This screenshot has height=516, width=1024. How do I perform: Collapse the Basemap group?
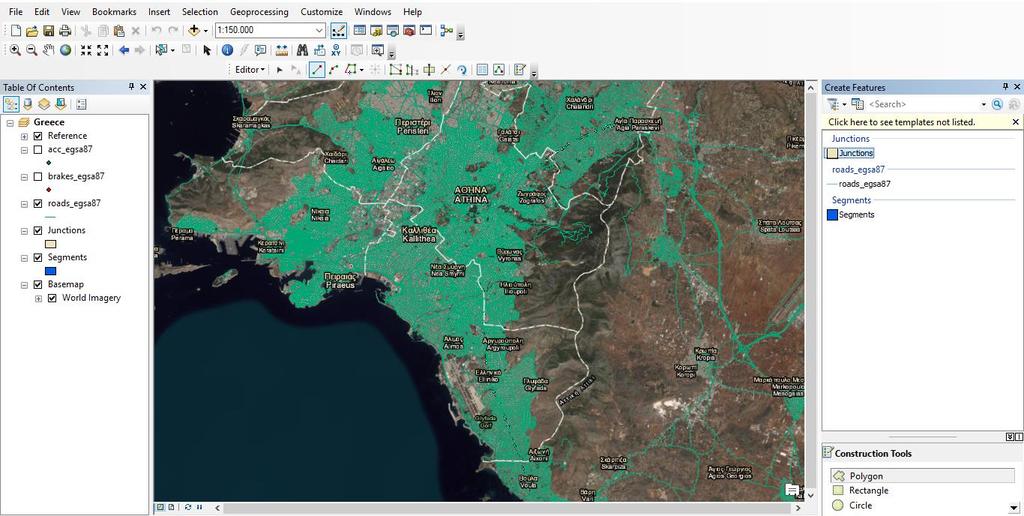click(x=24, y=285)
